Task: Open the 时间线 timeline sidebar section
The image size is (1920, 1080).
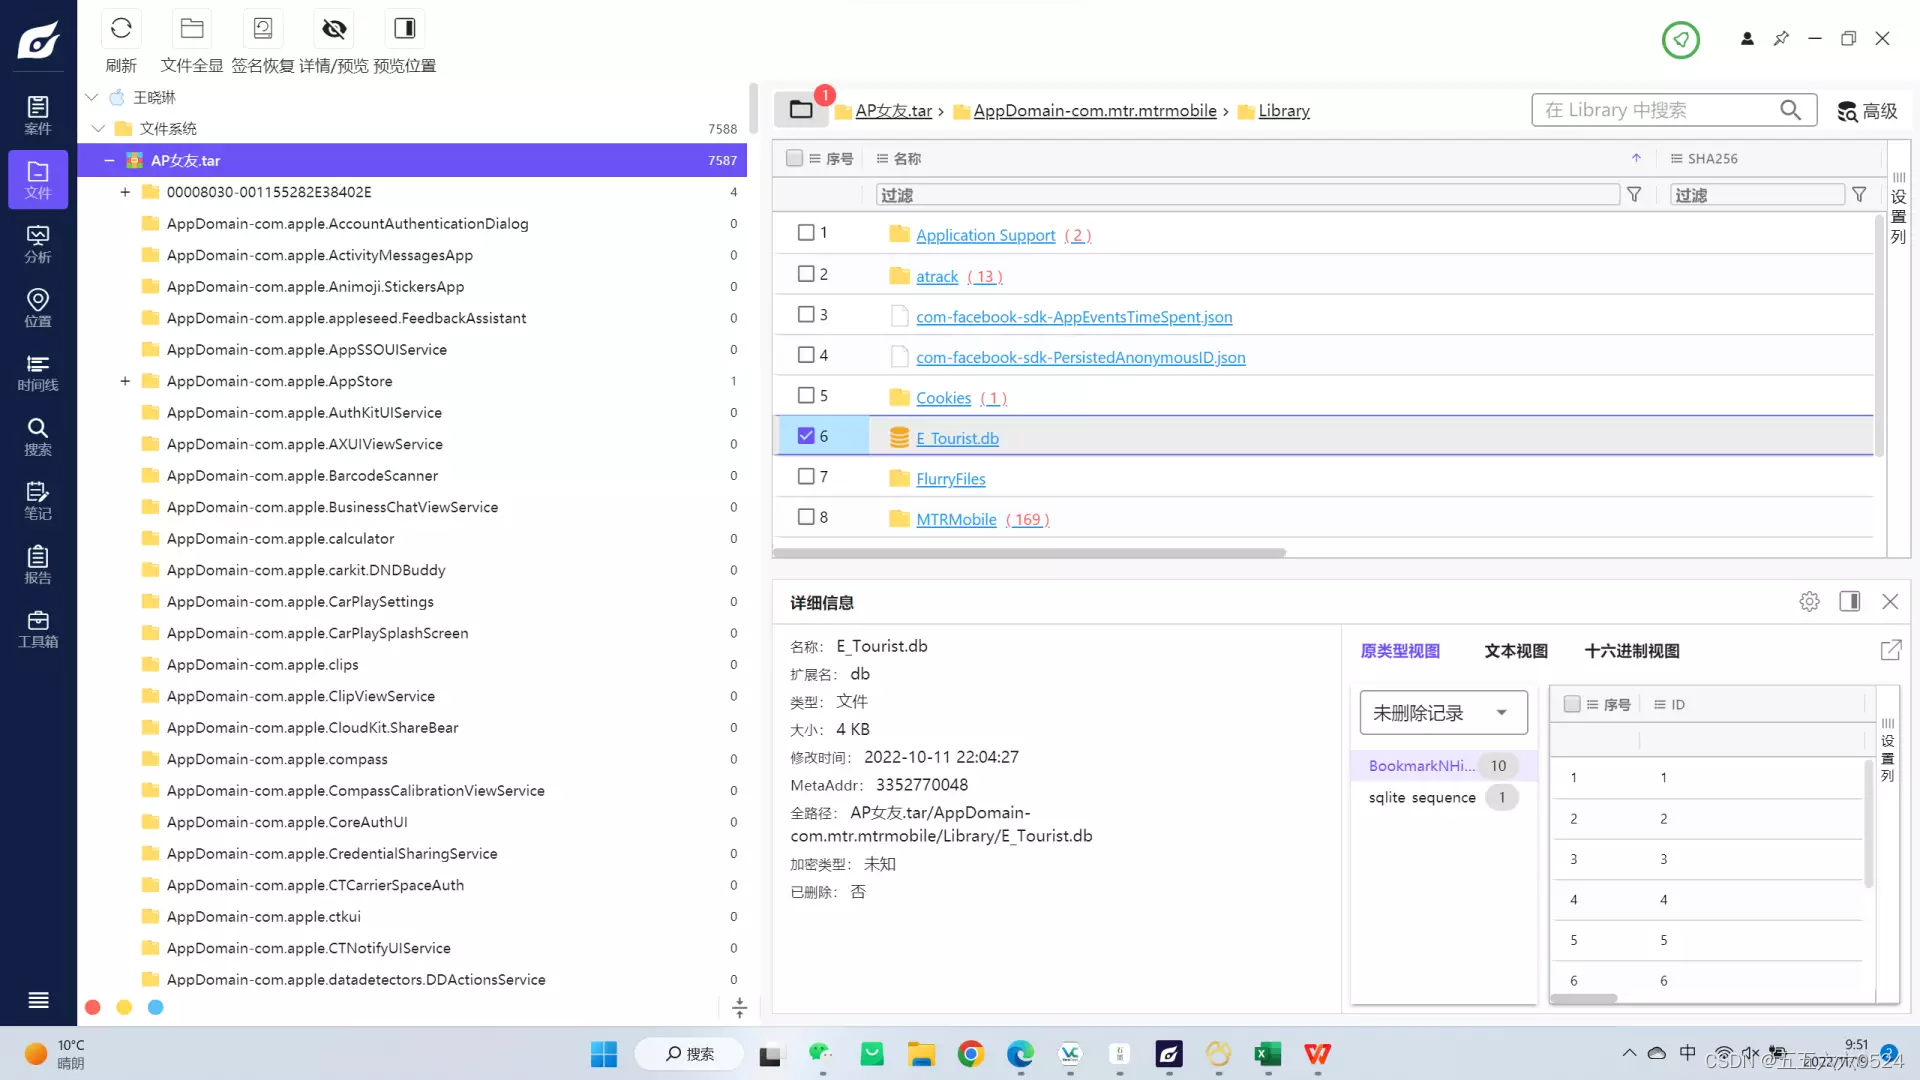Action: (x=38, y=372)
